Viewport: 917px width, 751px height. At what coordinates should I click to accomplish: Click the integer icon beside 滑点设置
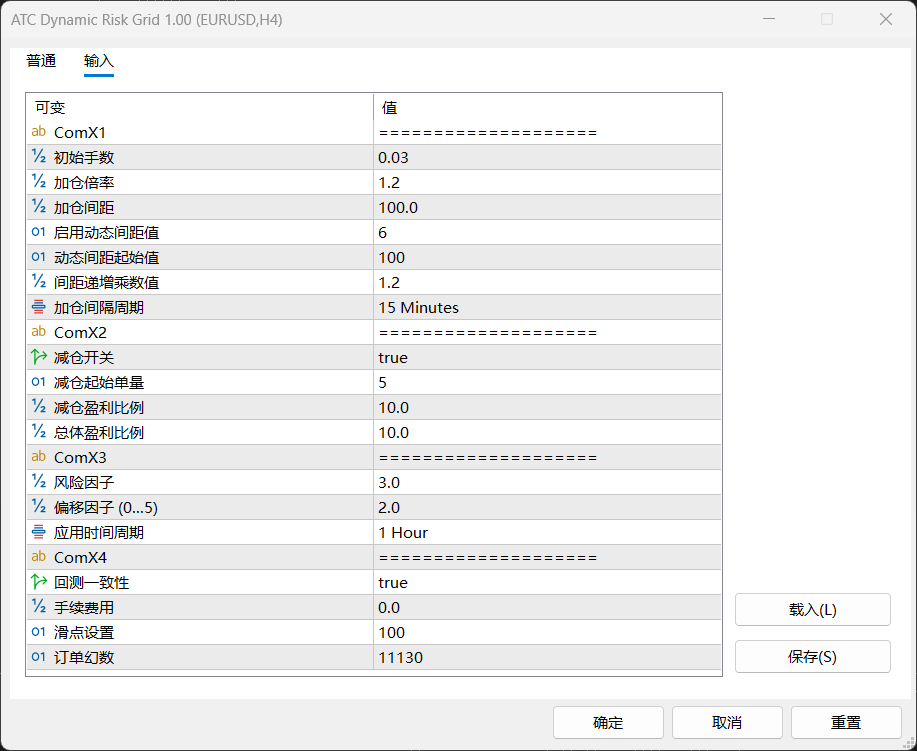[x=39, y=632]
